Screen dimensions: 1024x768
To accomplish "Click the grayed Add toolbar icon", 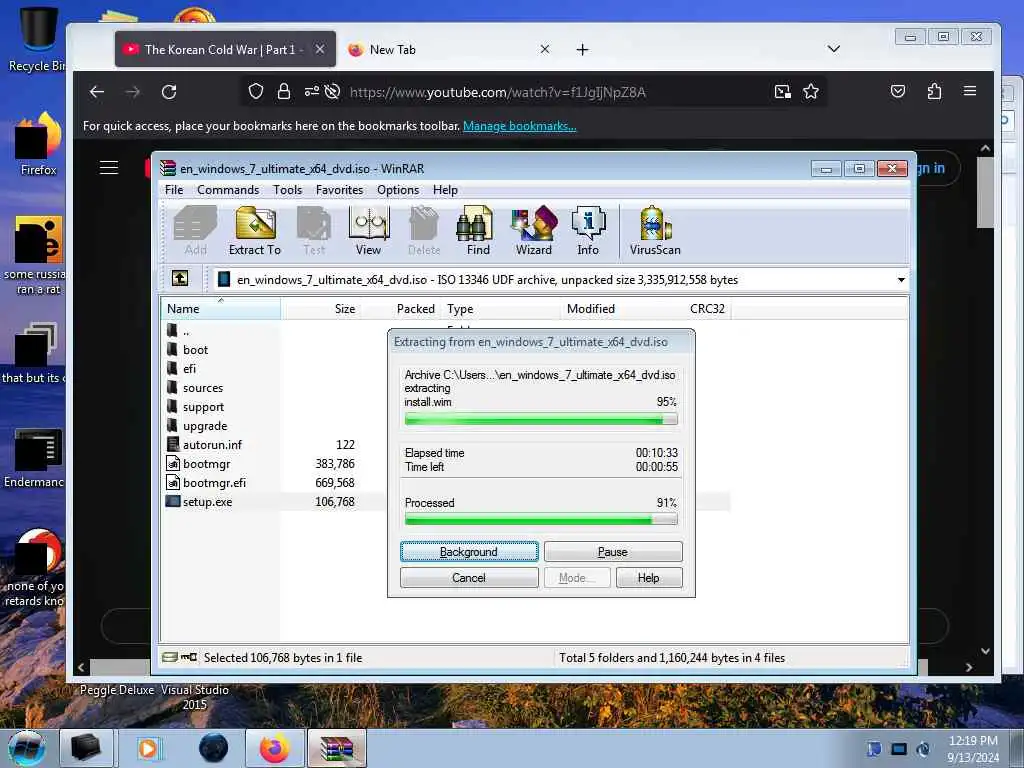I will click(195, 231).
